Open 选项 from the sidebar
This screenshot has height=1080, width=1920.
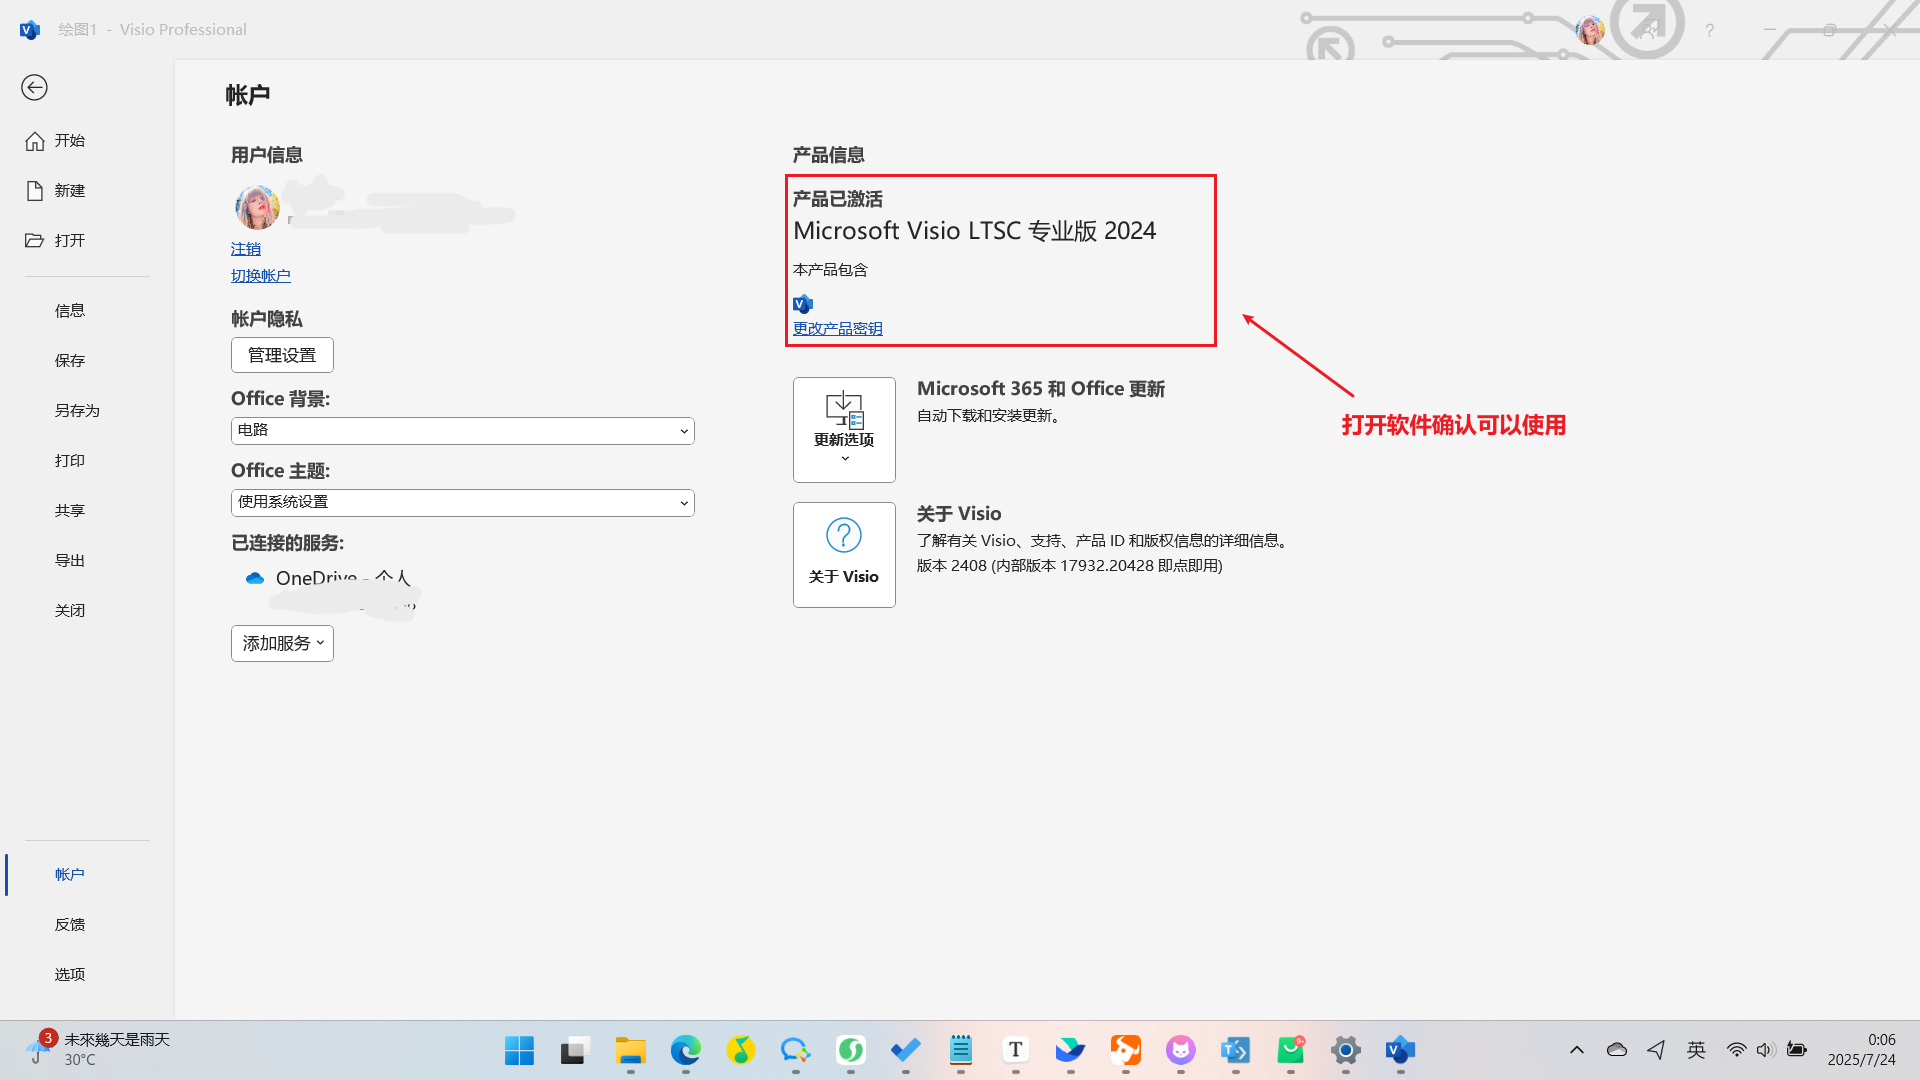click(69, 973)
